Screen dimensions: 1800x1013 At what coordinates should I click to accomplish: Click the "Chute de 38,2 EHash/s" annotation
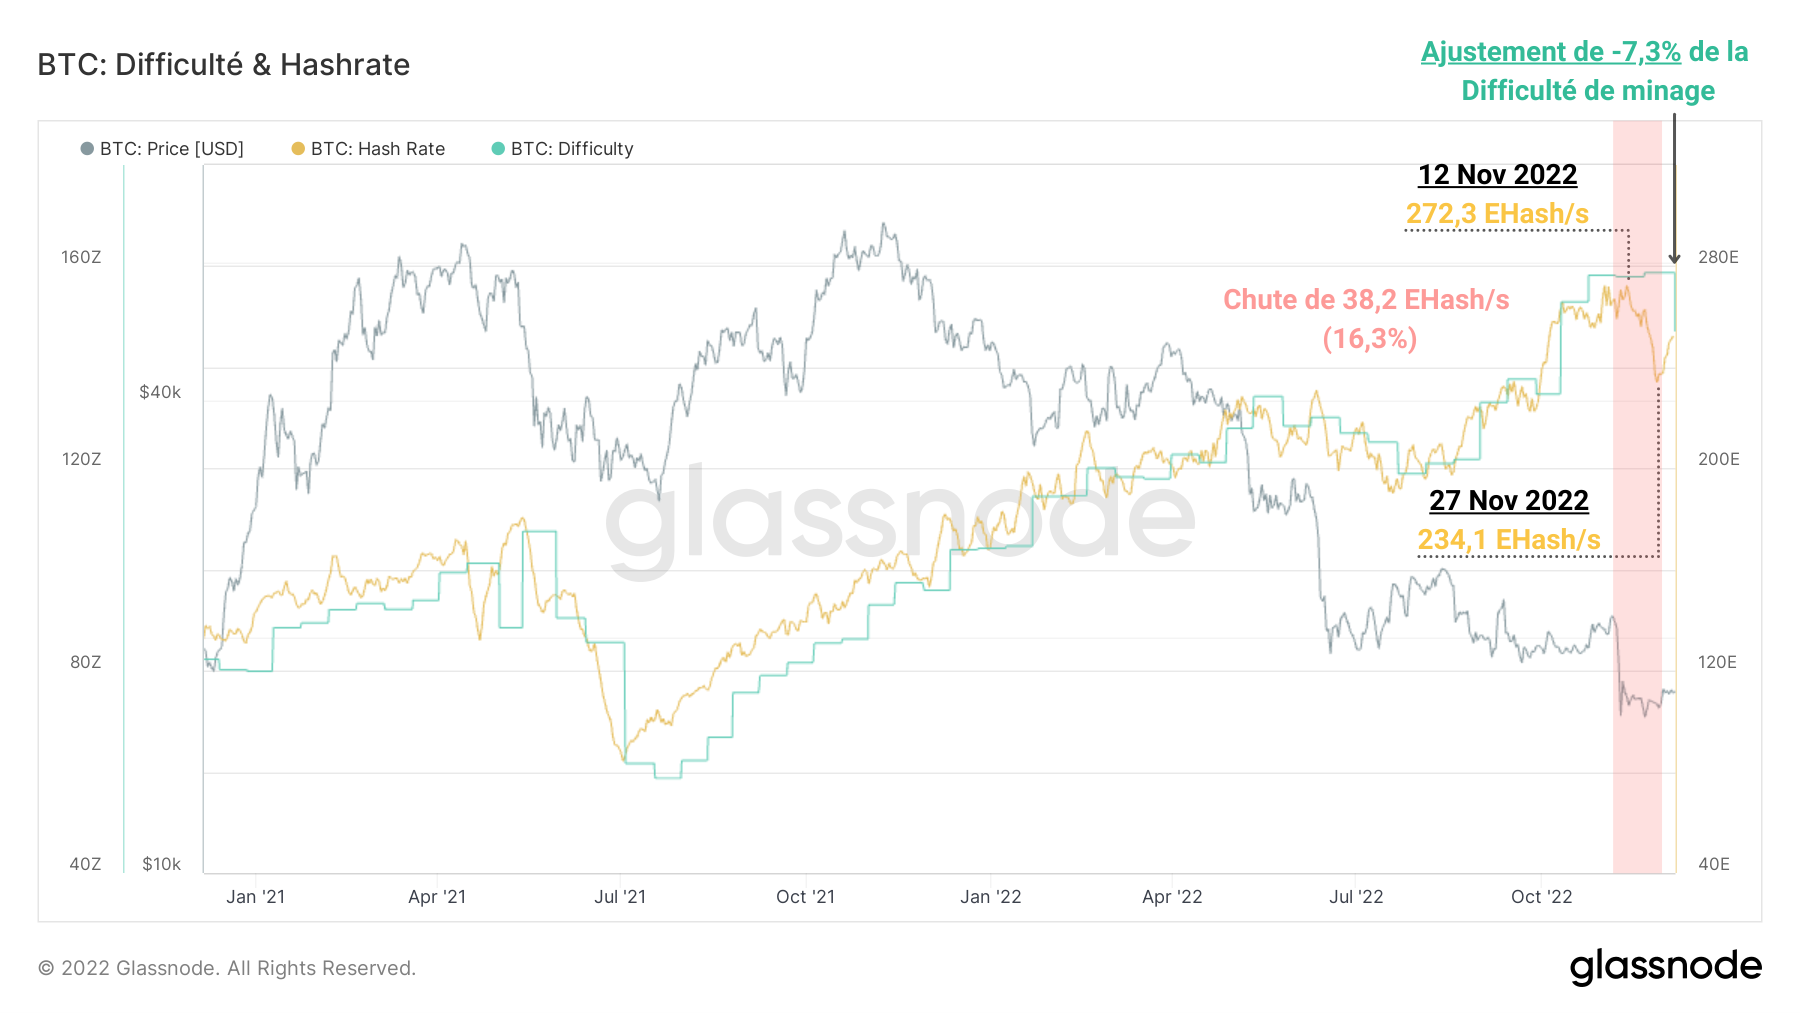(x=1366, y=300)
